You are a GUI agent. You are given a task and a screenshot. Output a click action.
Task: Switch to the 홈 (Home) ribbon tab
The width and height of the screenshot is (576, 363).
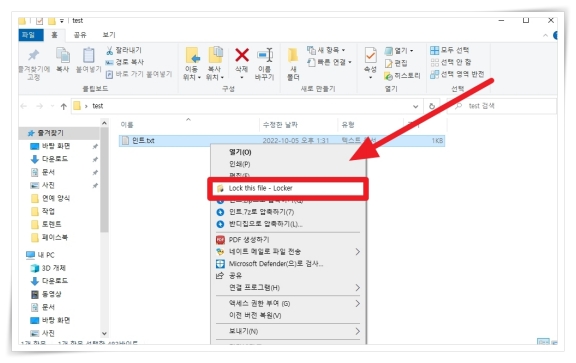(54, 35)
